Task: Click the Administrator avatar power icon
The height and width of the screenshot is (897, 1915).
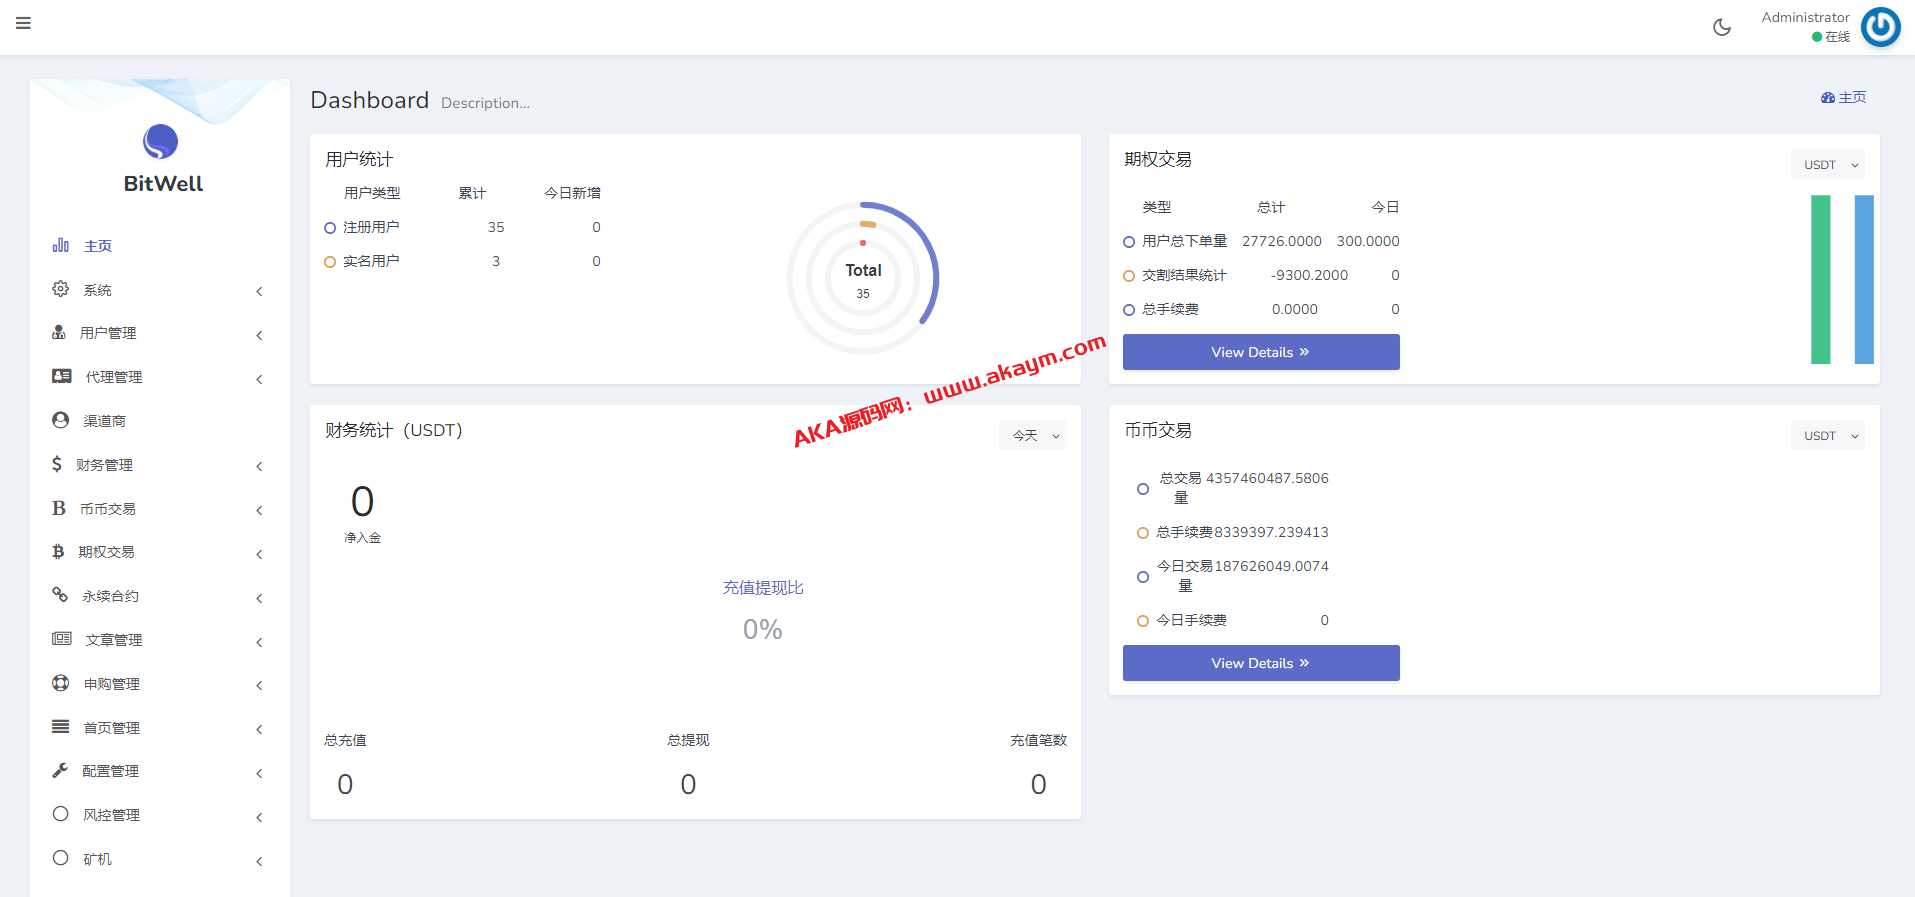Action: coord(1880,27)
